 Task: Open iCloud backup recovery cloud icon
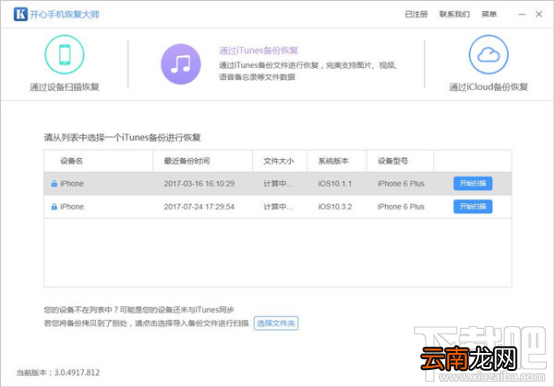[489, 54]
